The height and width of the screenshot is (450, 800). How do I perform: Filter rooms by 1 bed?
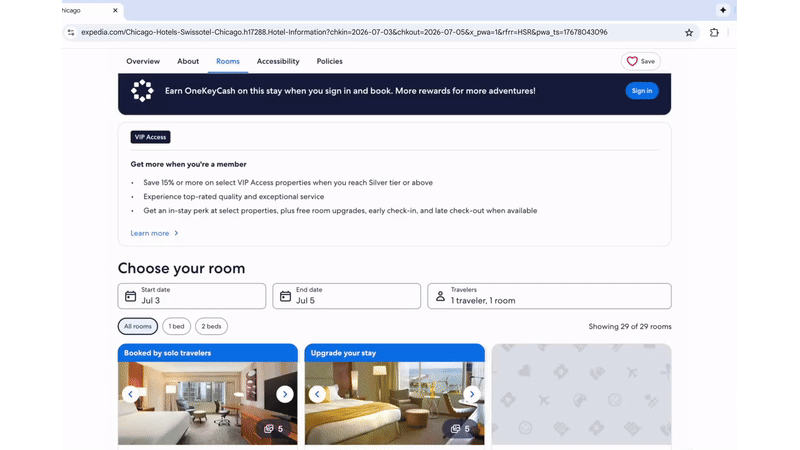pos(177,326)
